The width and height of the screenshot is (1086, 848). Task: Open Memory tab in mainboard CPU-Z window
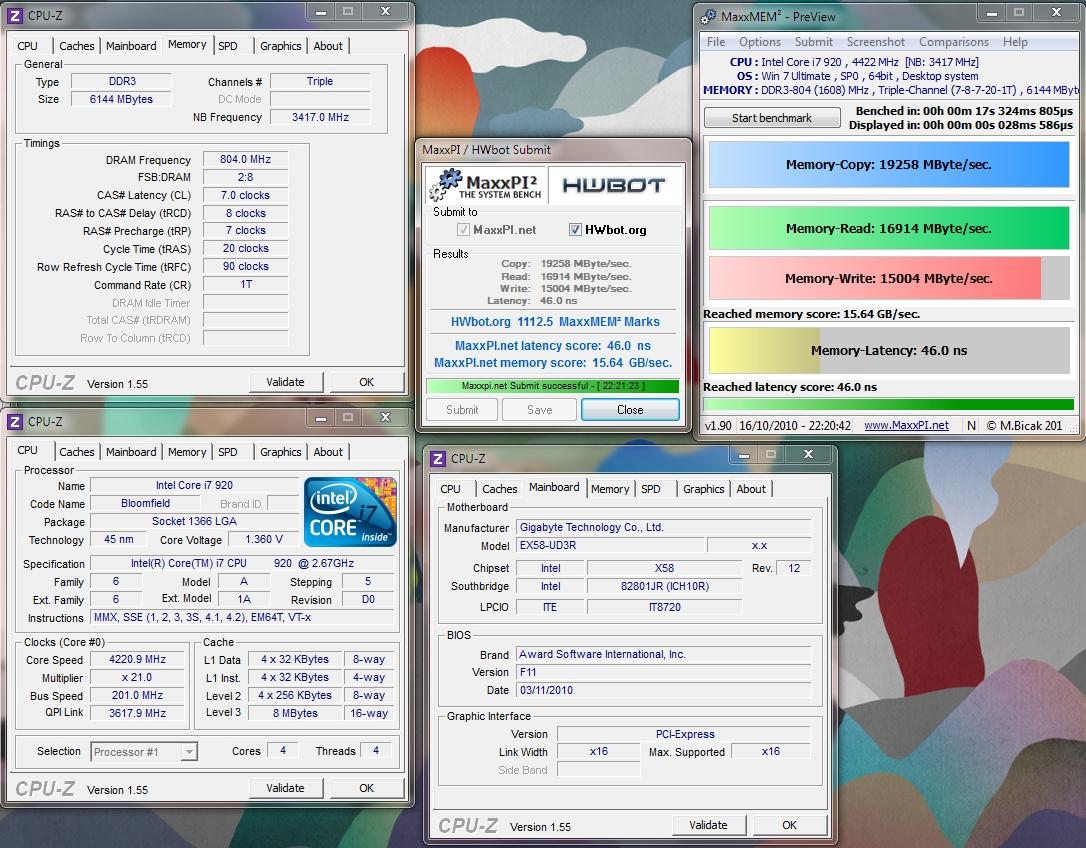pyautogui.click(x=609, y=488)
